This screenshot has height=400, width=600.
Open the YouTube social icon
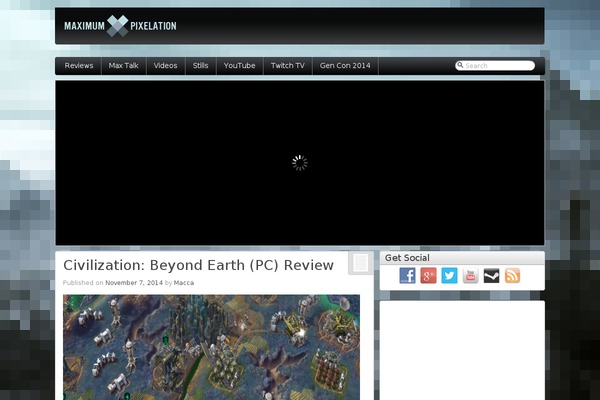(470, 275)
